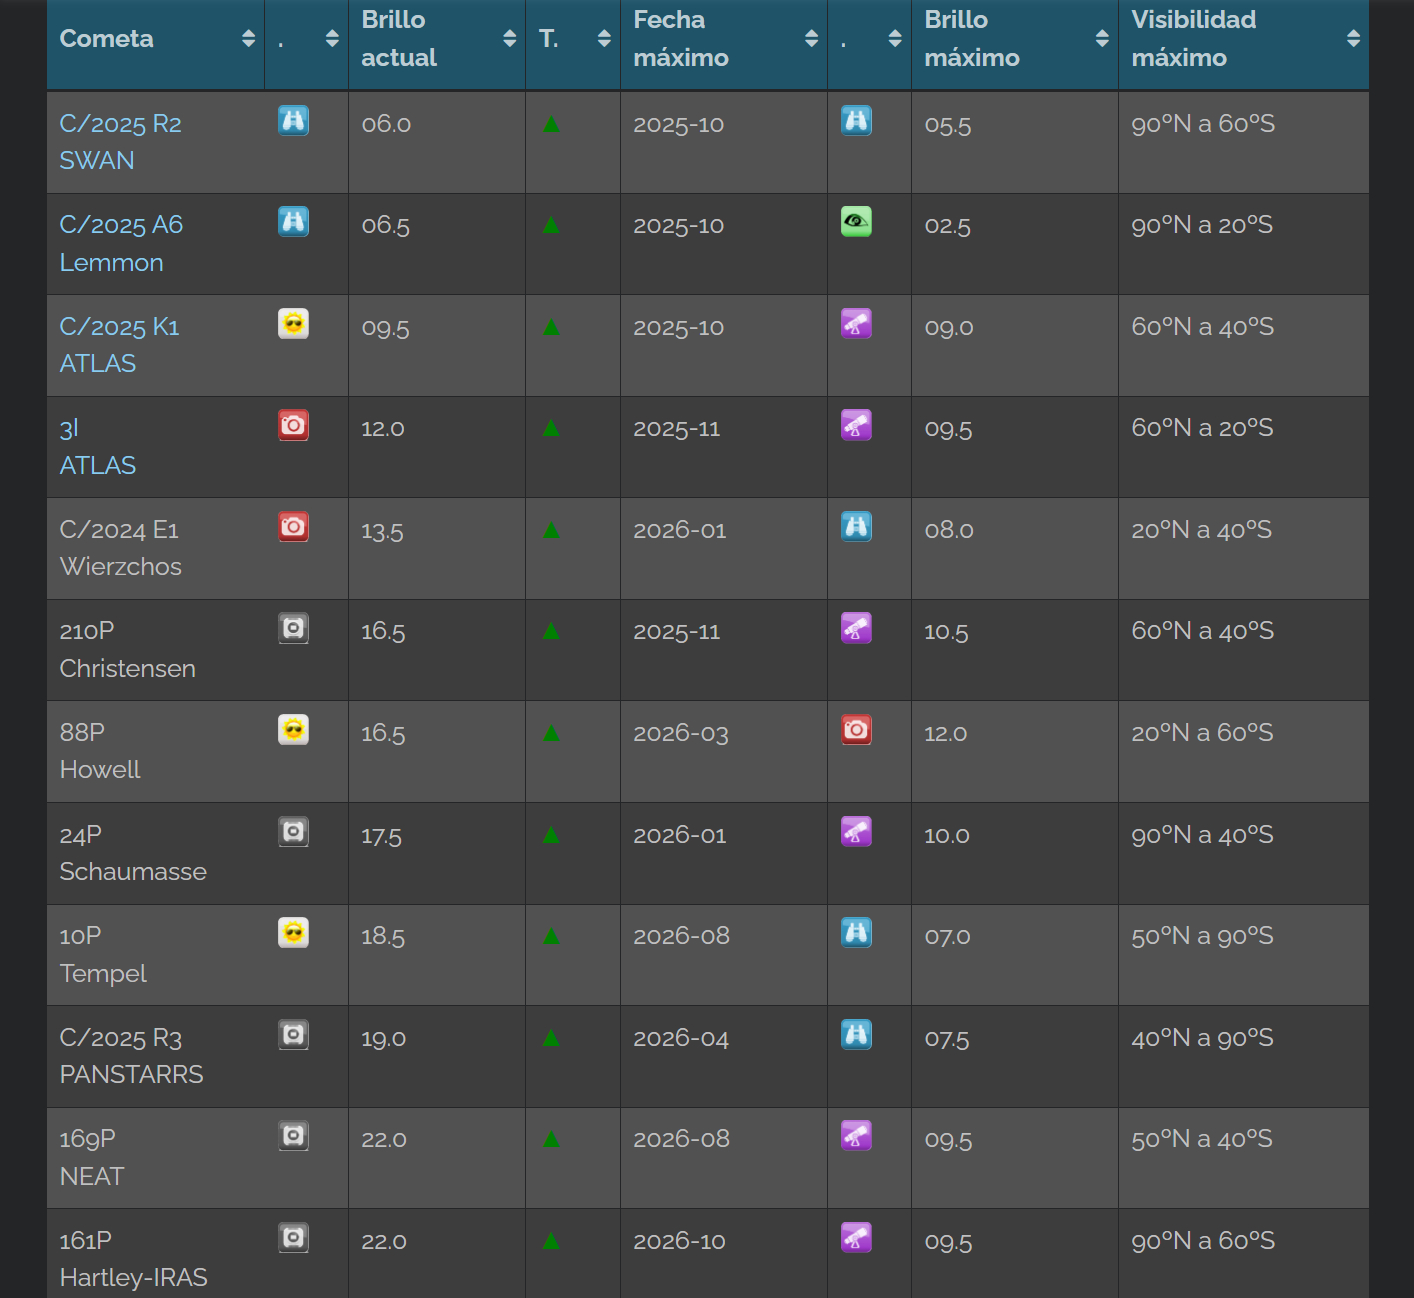Click binoculars icon next to C/2025 R2 SWAN
This screenshot has height=1298, width=1414.
[x=293, y=121]
